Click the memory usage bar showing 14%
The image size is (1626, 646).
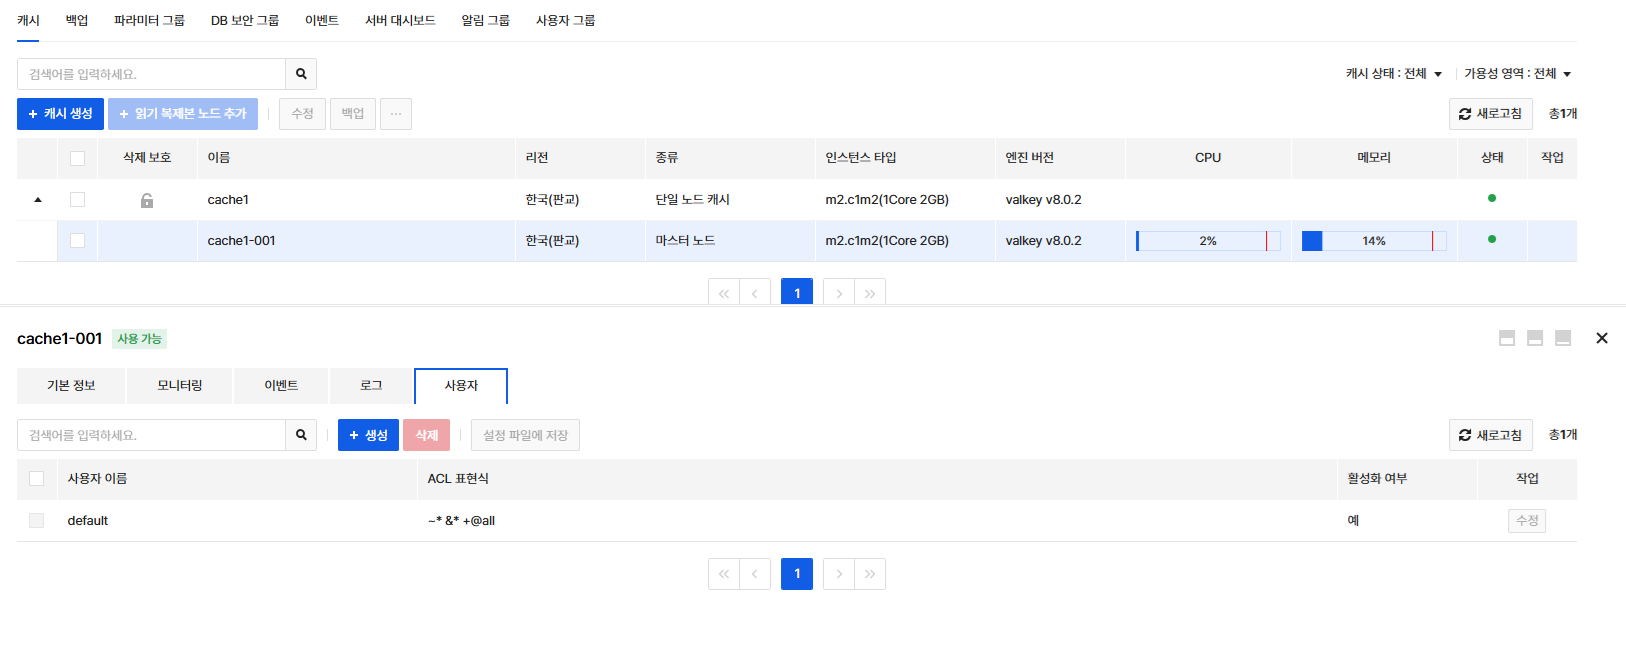coord(1373,241)
